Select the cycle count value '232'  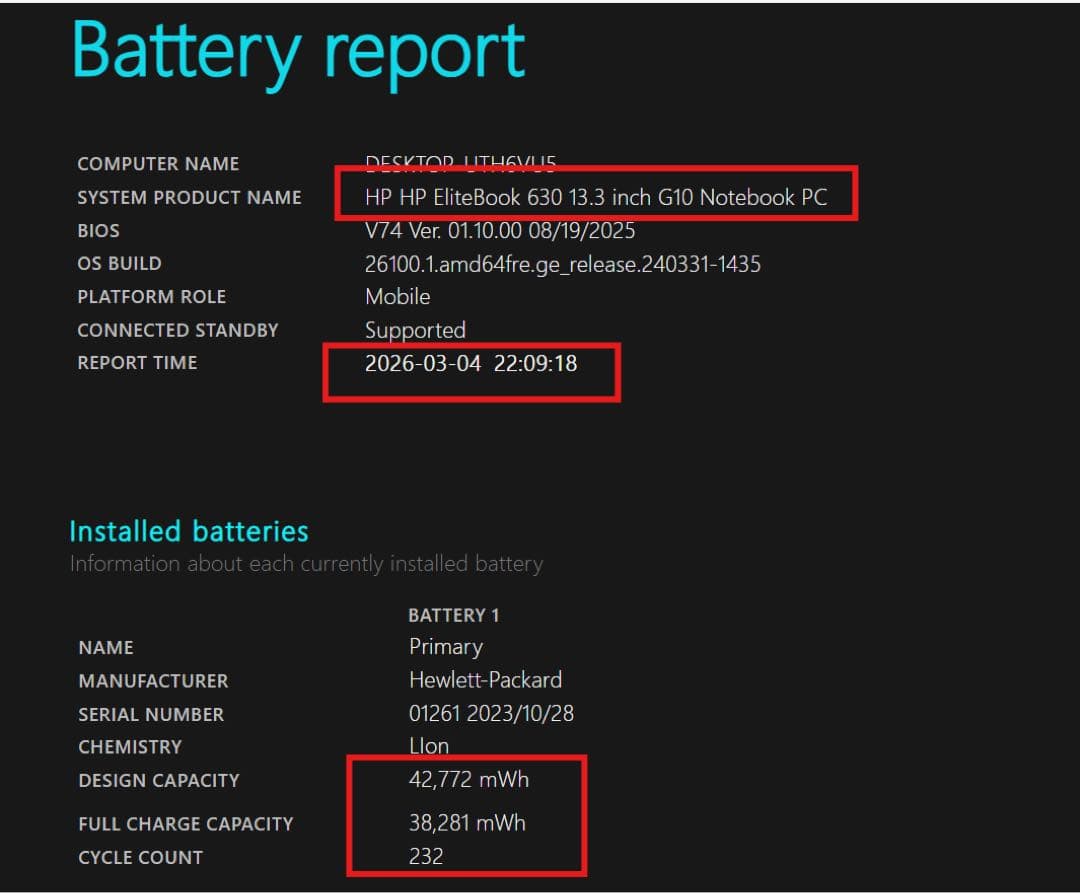(426, 857)
